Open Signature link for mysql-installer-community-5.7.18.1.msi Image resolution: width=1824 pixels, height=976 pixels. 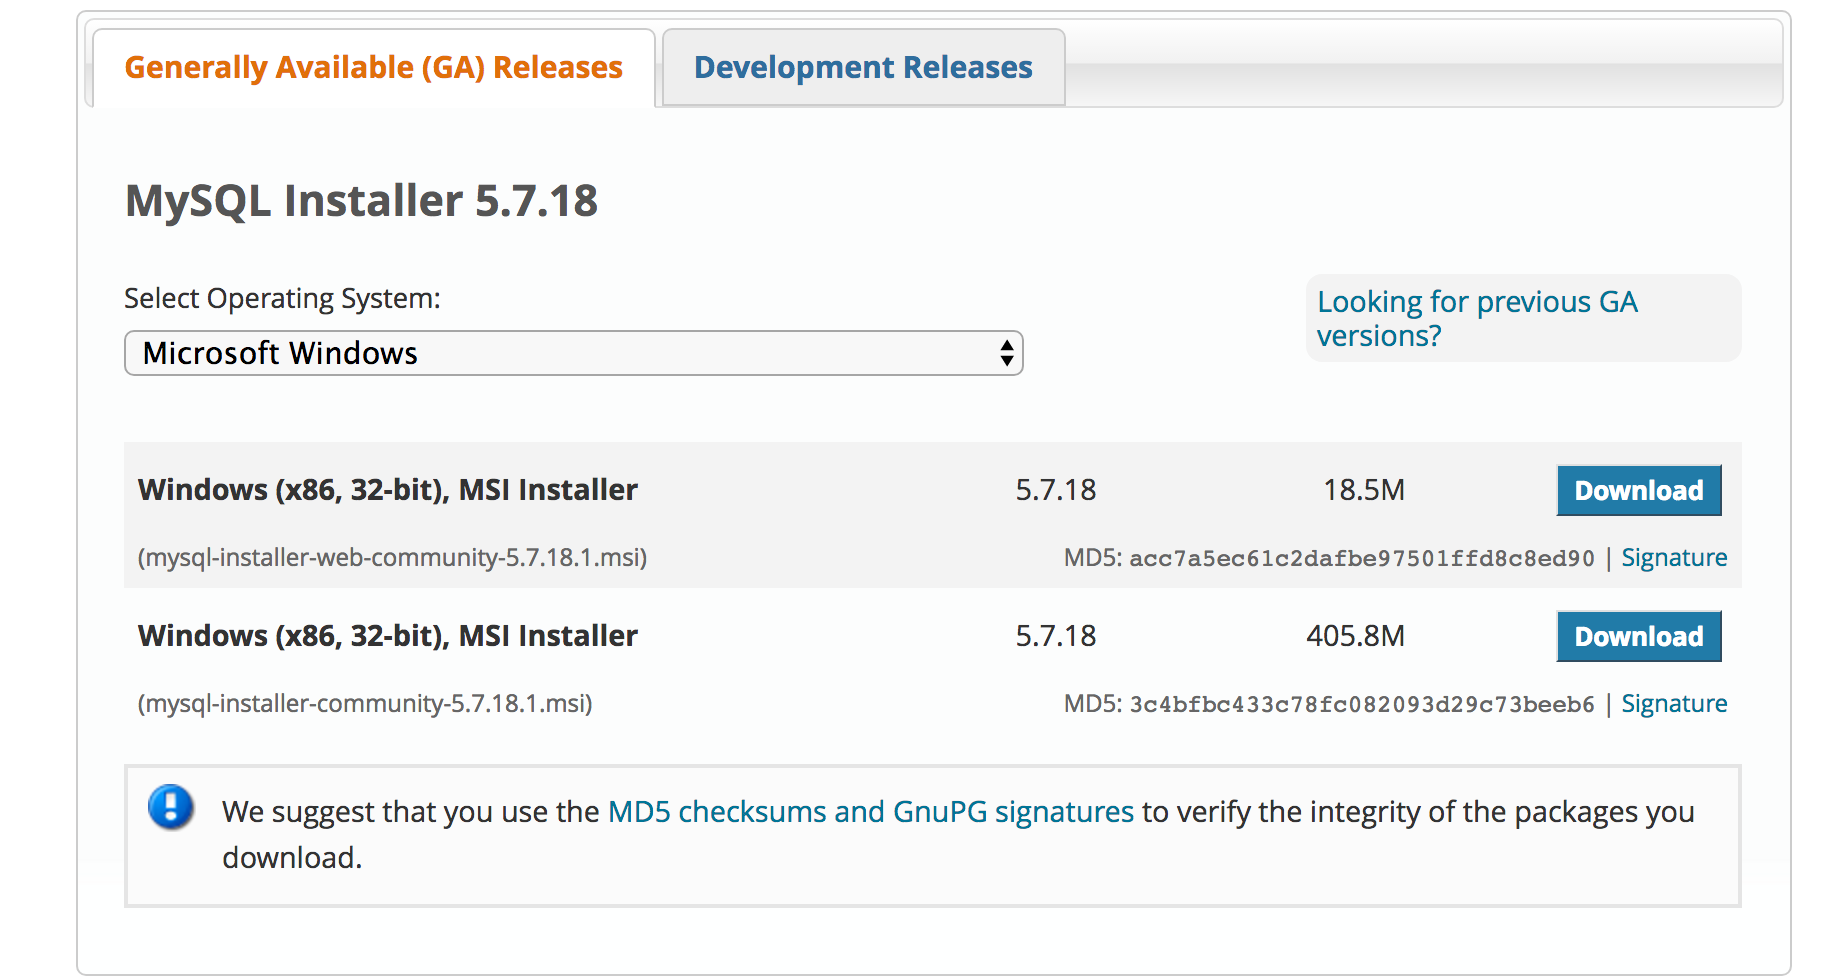click(x=1674, y=703)
